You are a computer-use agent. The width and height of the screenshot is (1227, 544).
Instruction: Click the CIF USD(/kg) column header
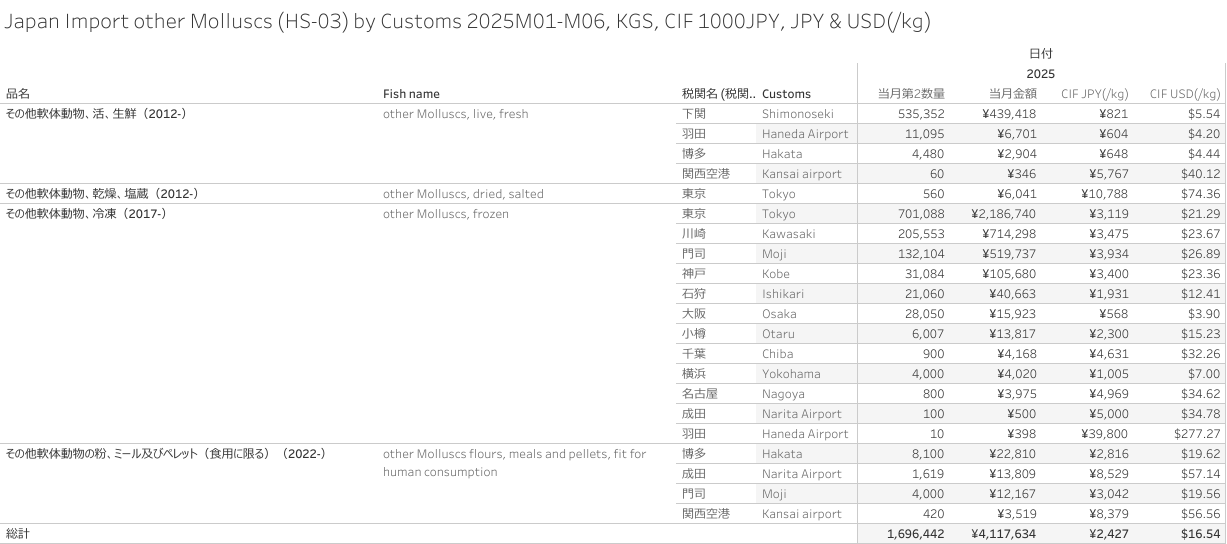1185,94
